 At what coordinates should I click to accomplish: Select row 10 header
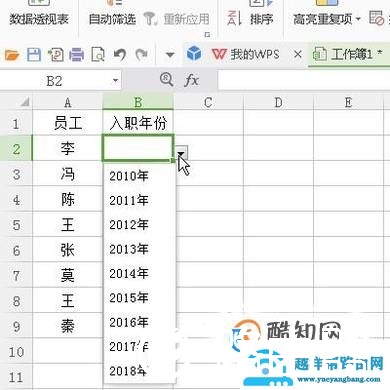(16, 351)
